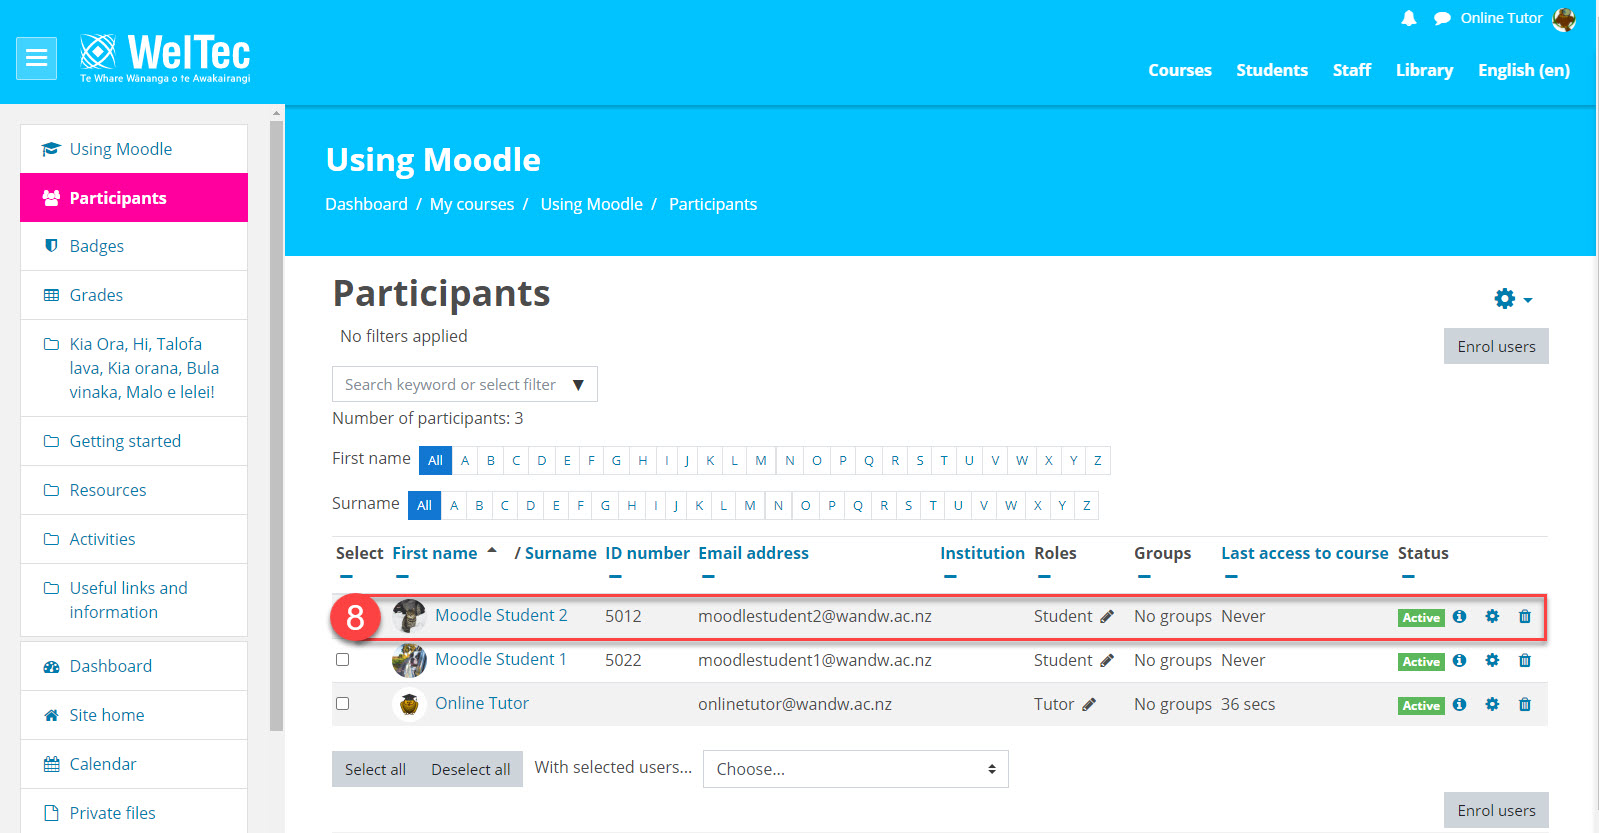Image resolution: width=1599 pixels, height=833 pixels.
Task: Filter First name by letter M
Action: click(761, 460)
